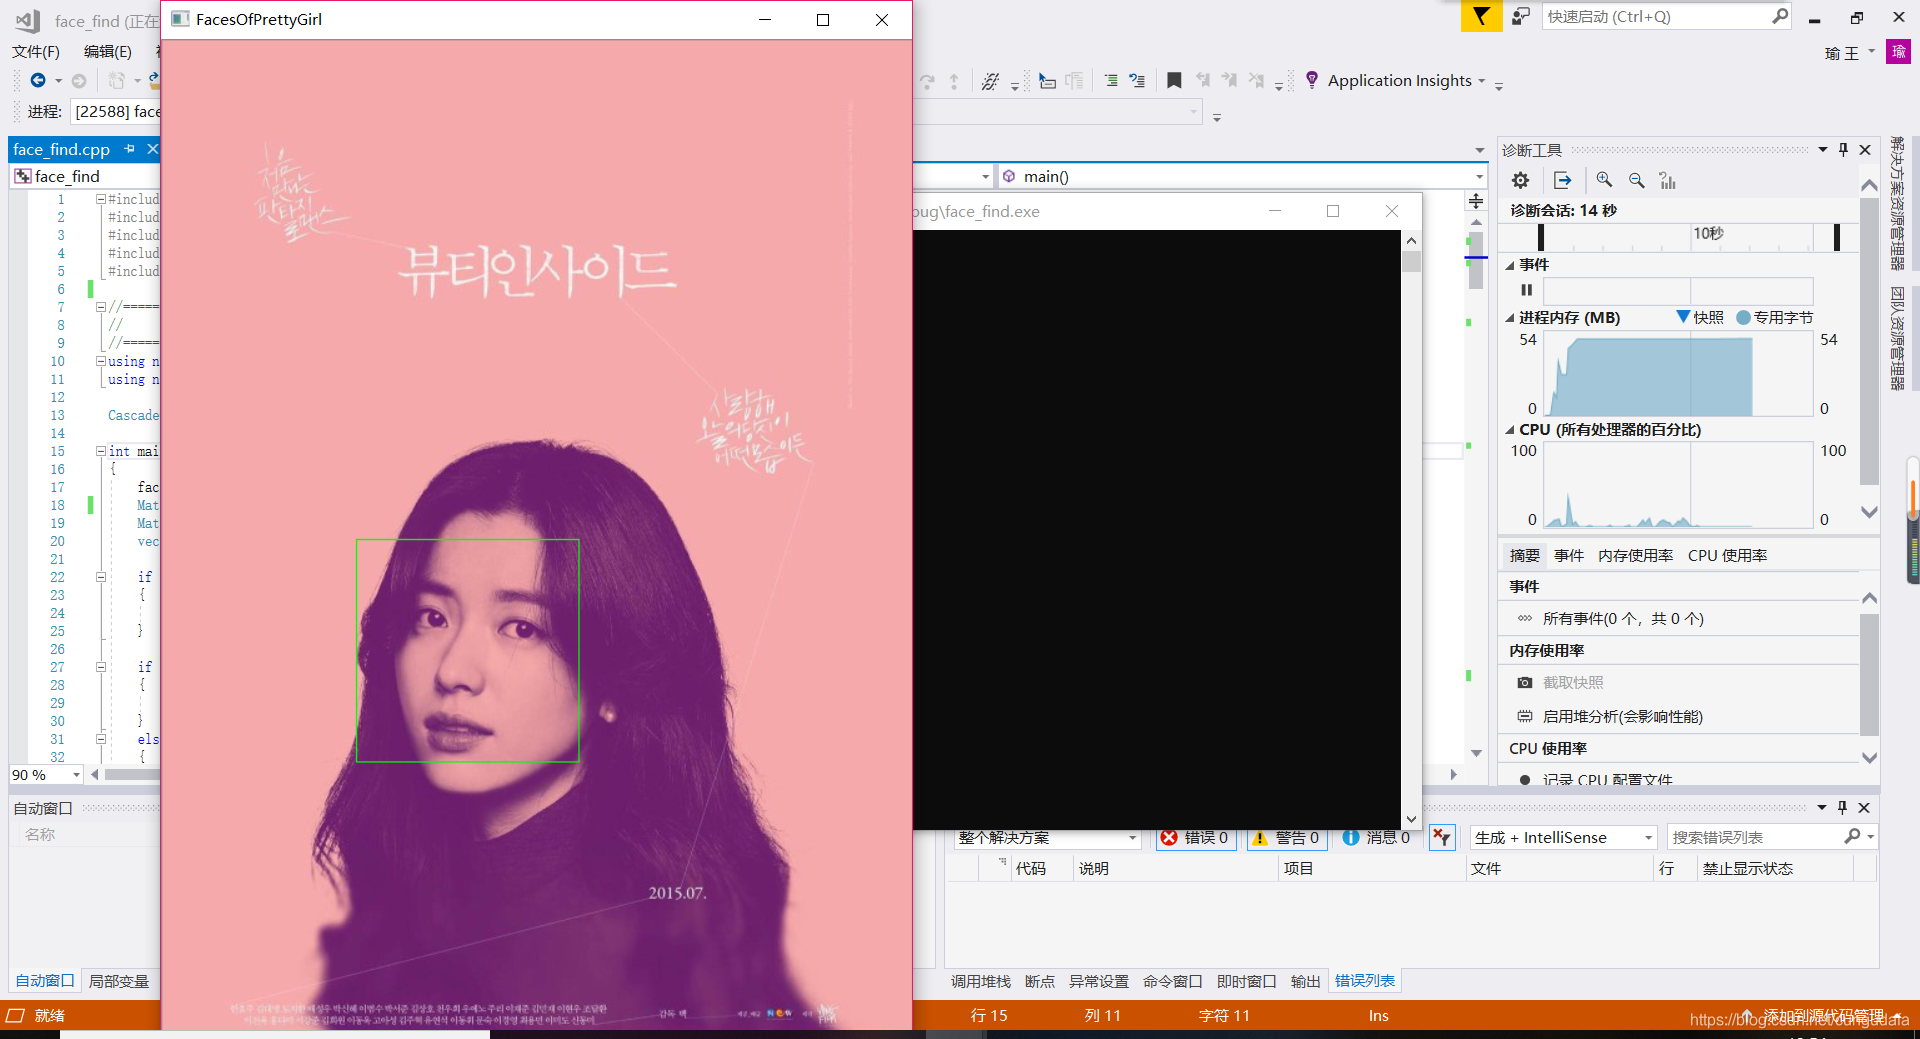Collapse the events section in diagnostics
Image resolution: width=1920 pixels, height=1039 pixels.
tap(1510, 265)
